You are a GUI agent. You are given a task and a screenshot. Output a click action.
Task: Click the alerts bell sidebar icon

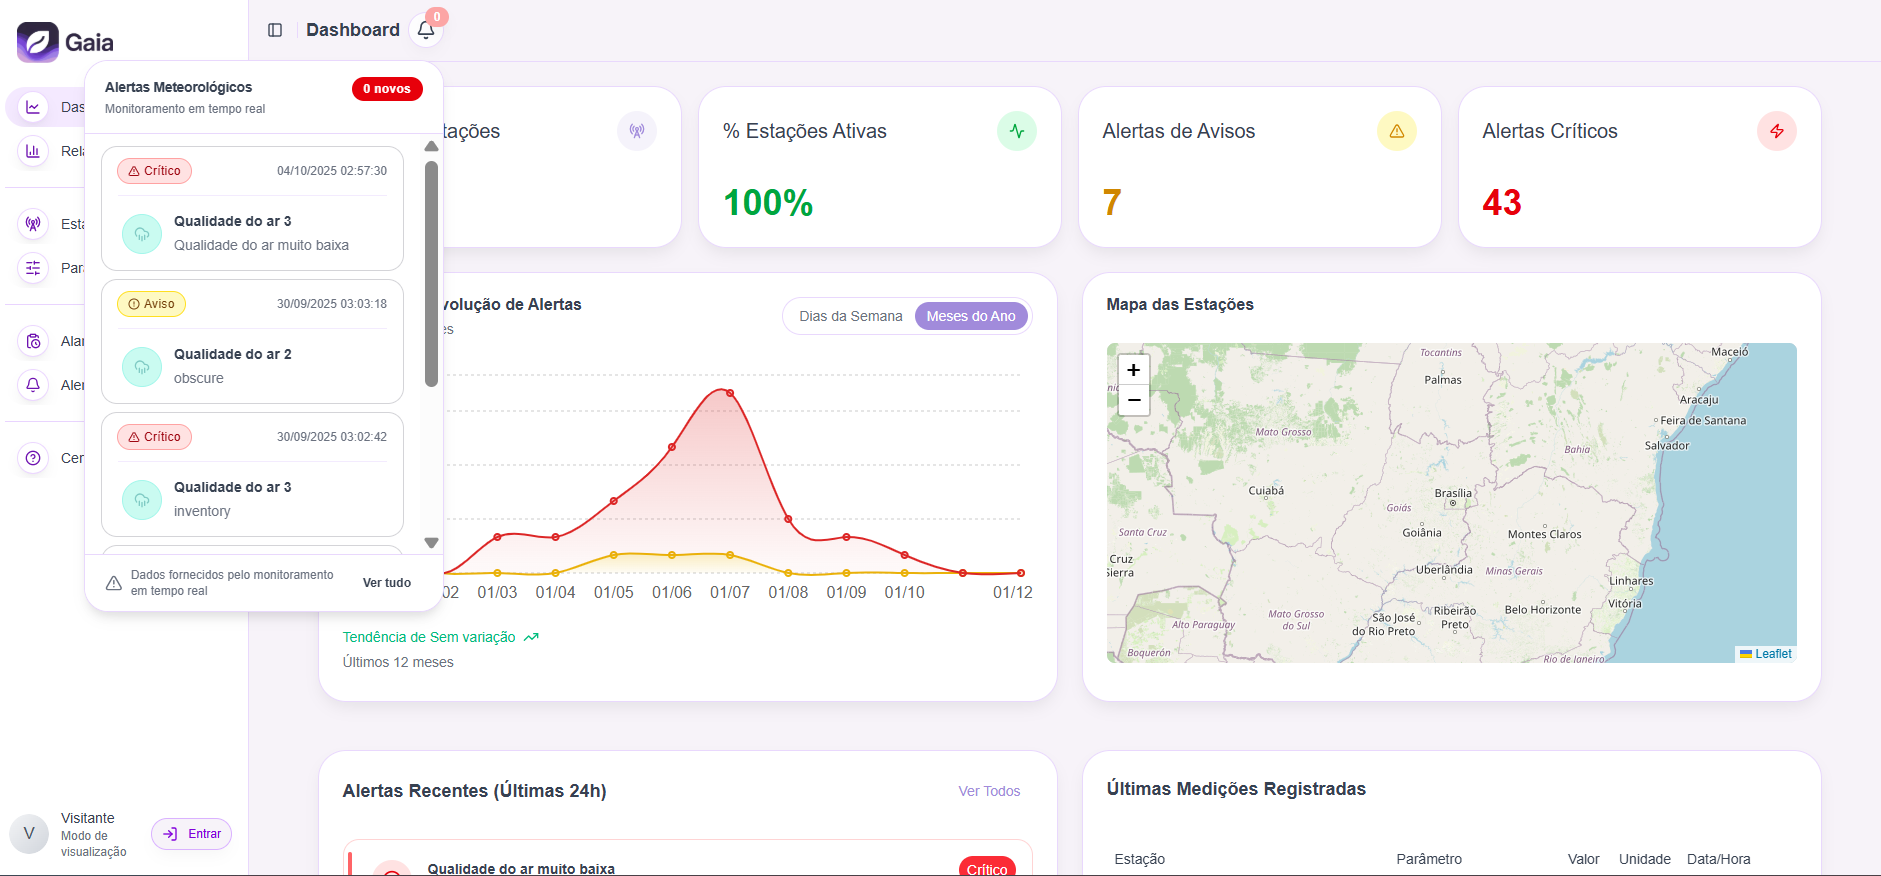click(33, 385)
